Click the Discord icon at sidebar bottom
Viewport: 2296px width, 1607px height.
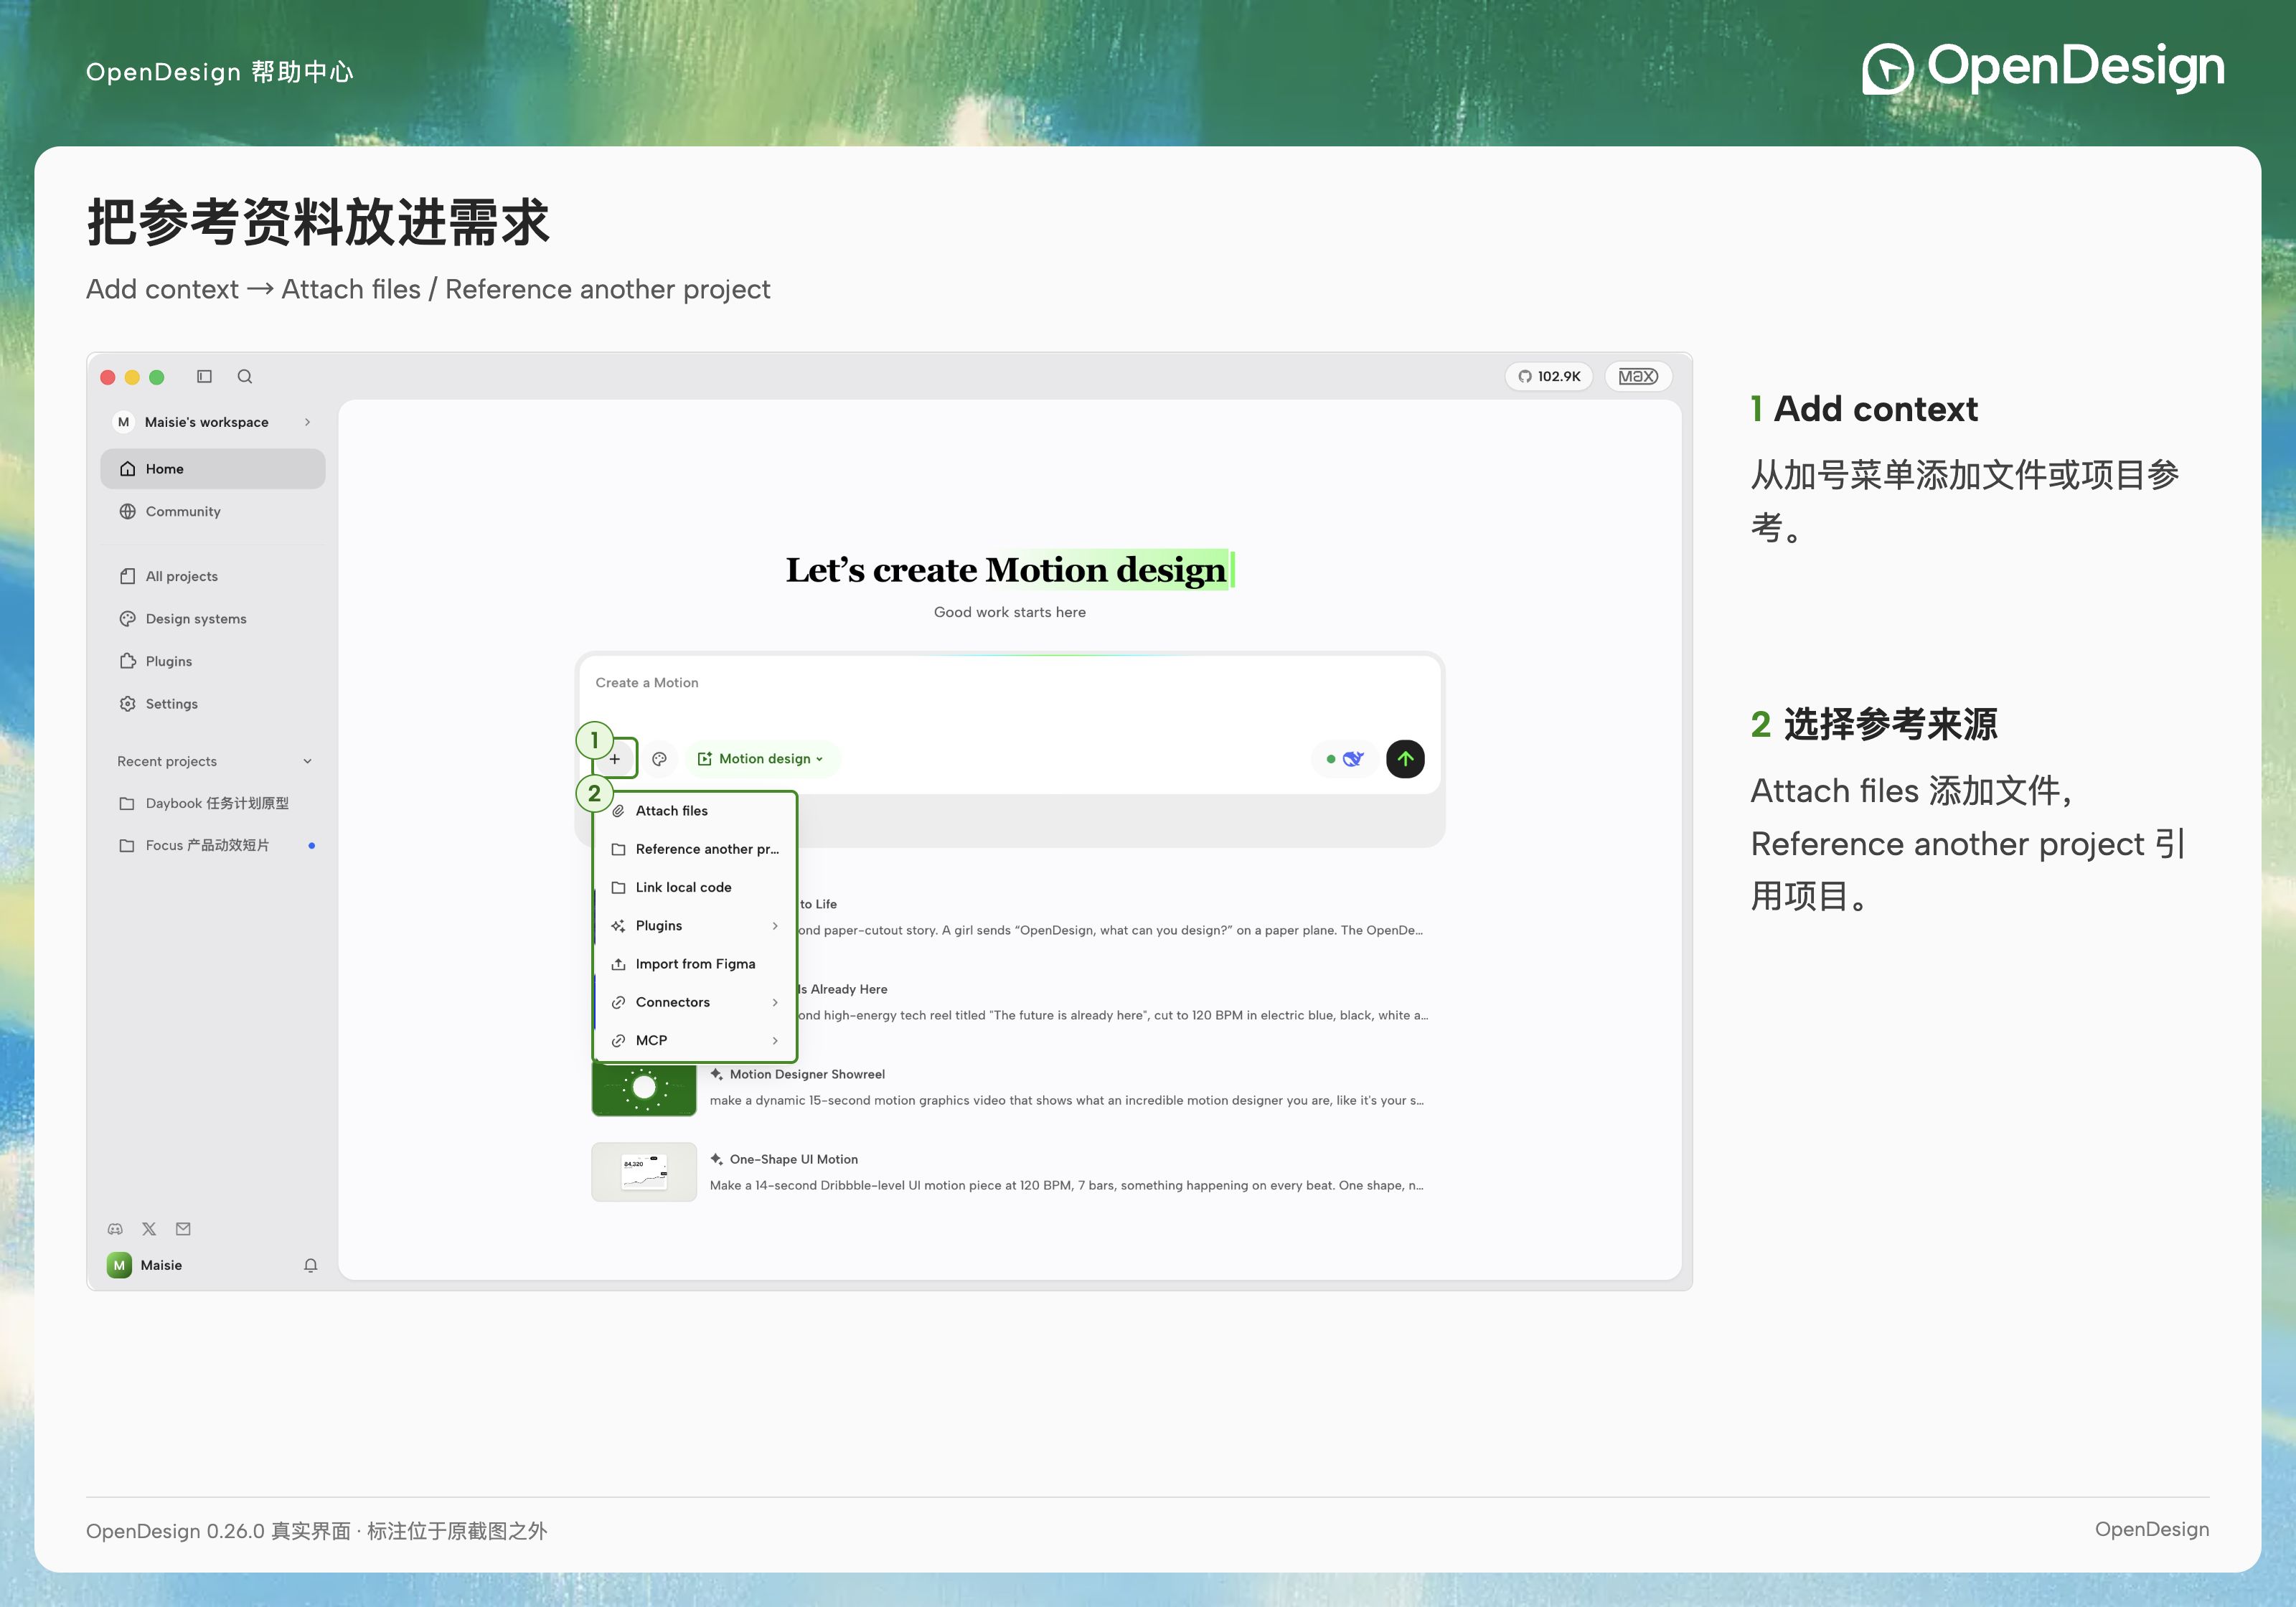click(115, 1229)
